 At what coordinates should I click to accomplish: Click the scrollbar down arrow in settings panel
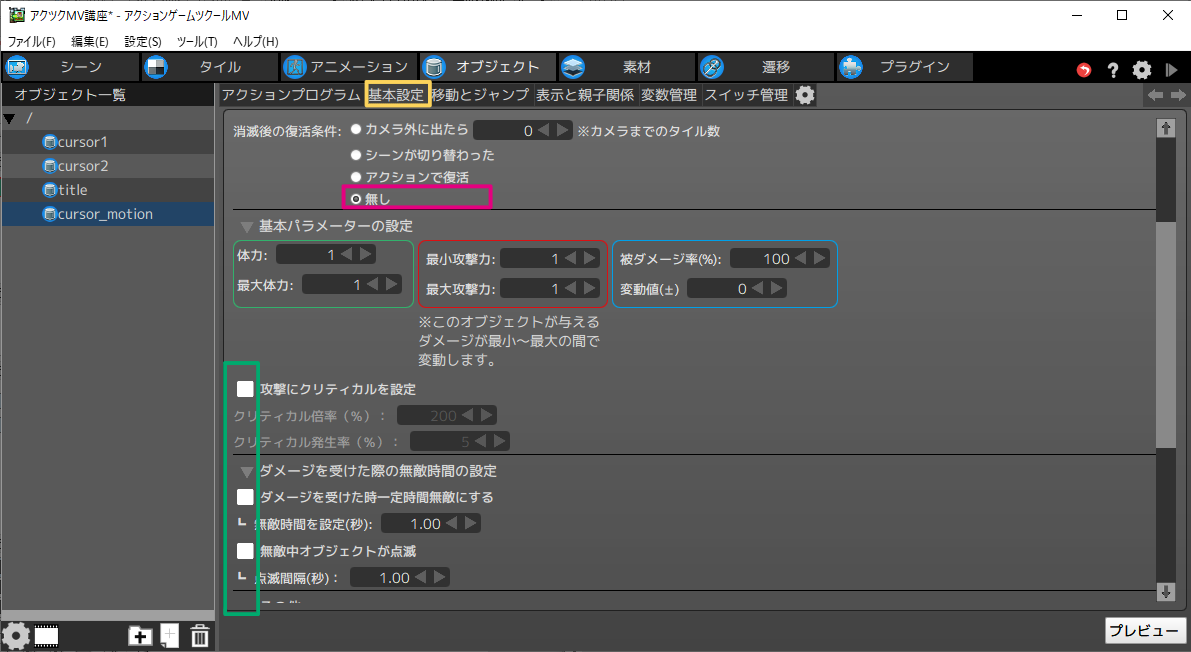tap(1165, 592)
